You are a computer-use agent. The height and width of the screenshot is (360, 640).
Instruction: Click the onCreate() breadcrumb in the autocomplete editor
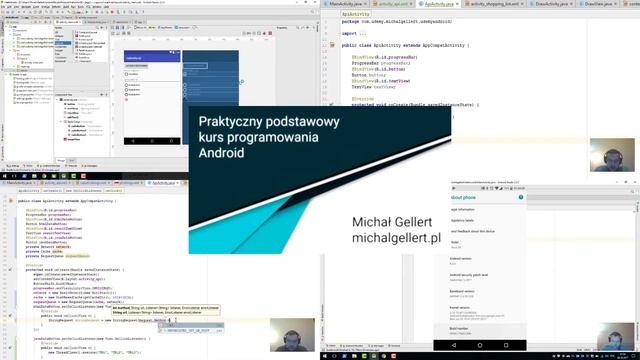tap(52, 191)
